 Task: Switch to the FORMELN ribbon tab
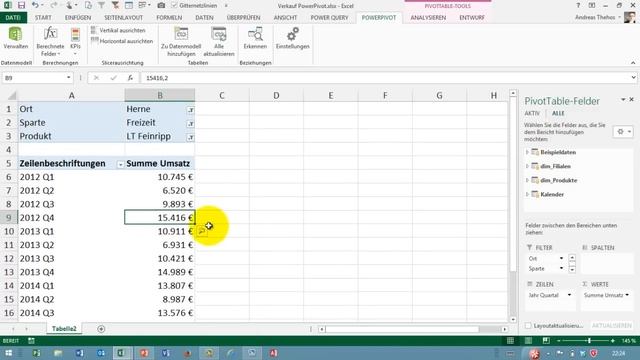pyautogui.click(x=169, y=18)
